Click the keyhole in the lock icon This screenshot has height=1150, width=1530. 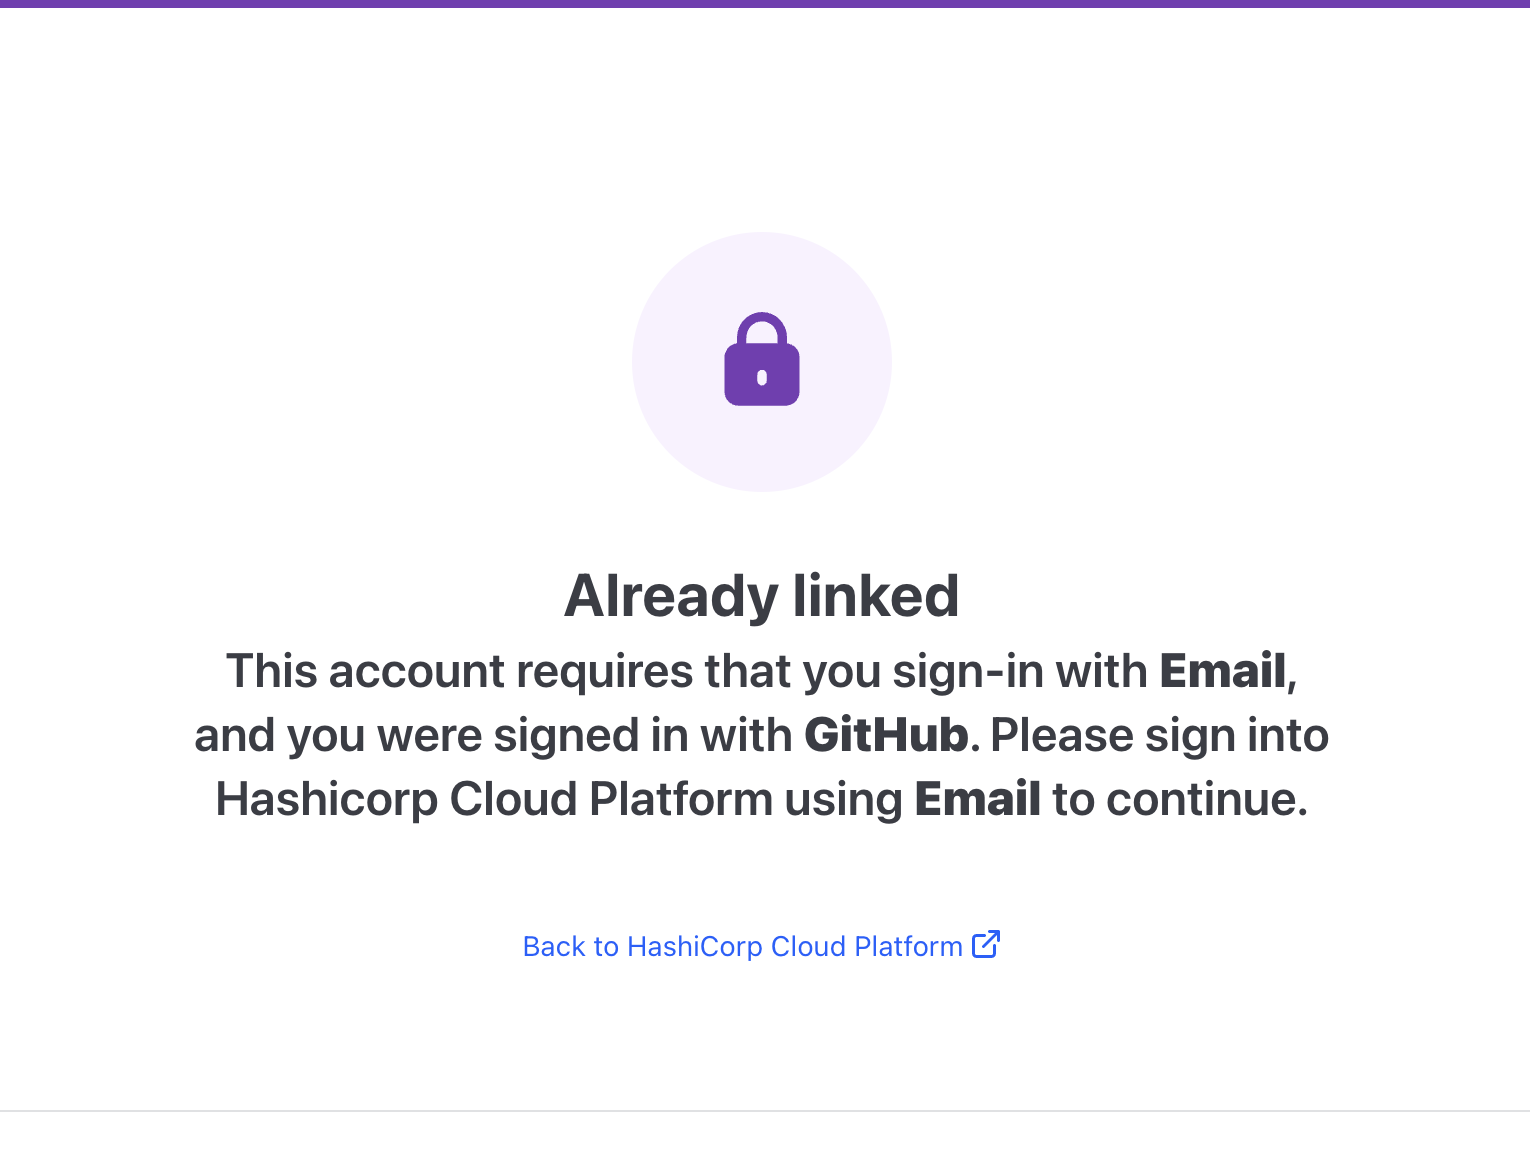pyautogui.click(x=762, y=377)
